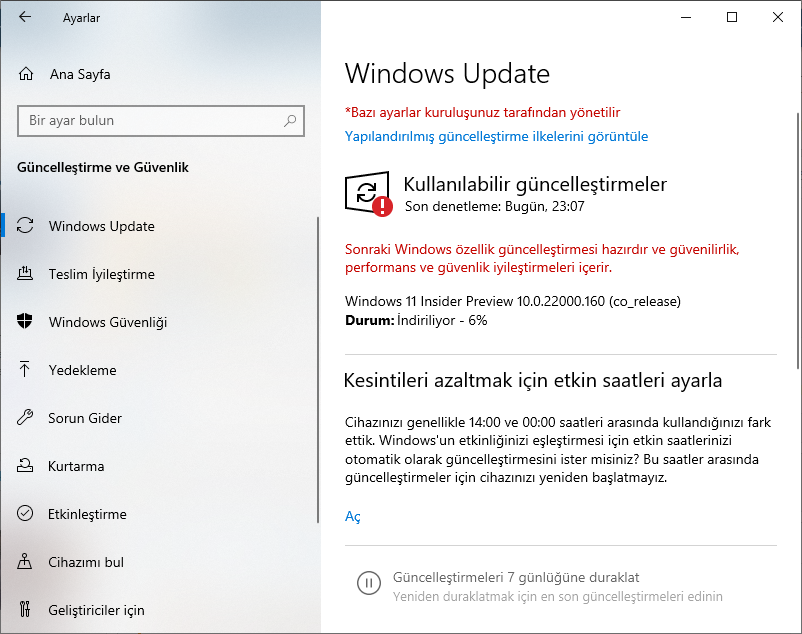Focus the Bir ar bulun search field
802x634 pixels.
(x=161, y=121)
